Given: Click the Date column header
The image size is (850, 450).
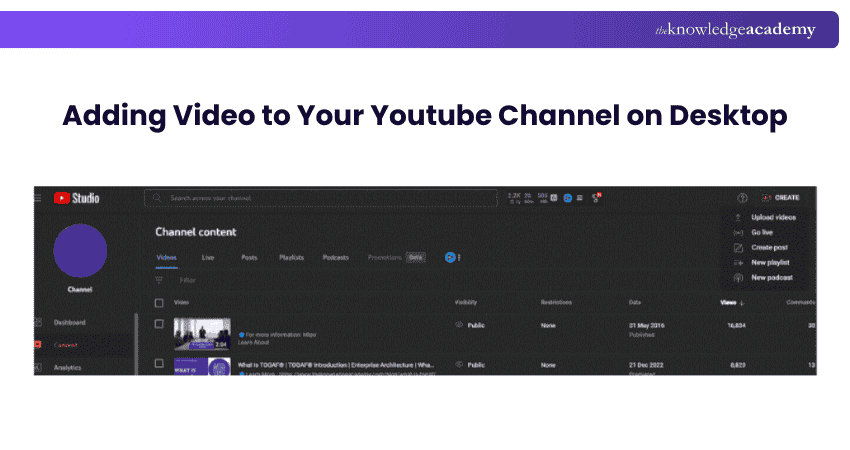Looking at the screenshot, I should coord(635,303).
